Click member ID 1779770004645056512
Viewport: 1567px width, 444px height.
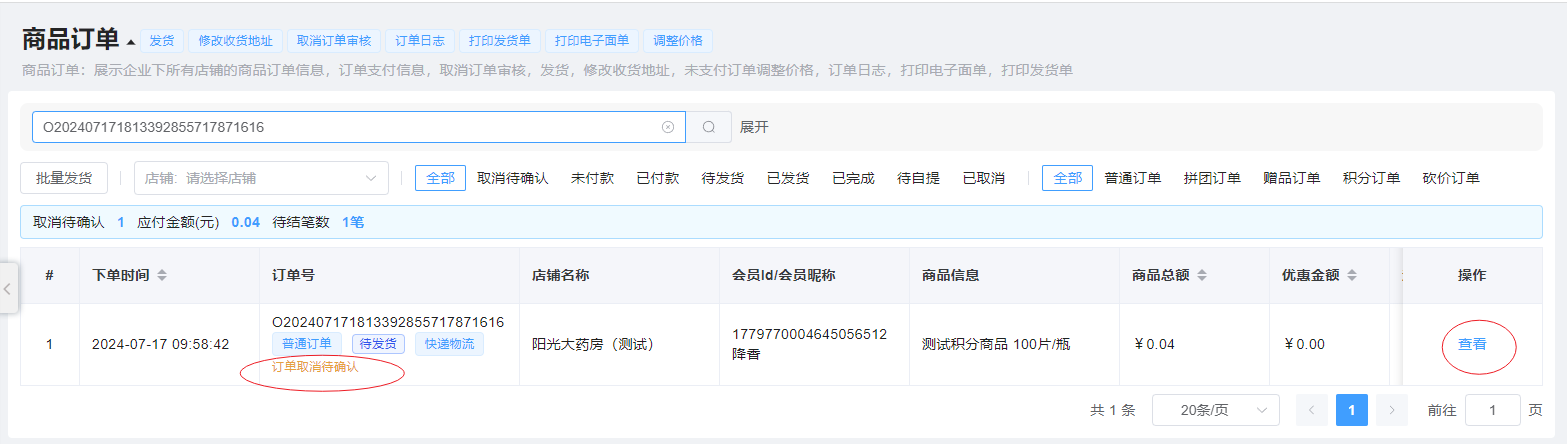810,334
